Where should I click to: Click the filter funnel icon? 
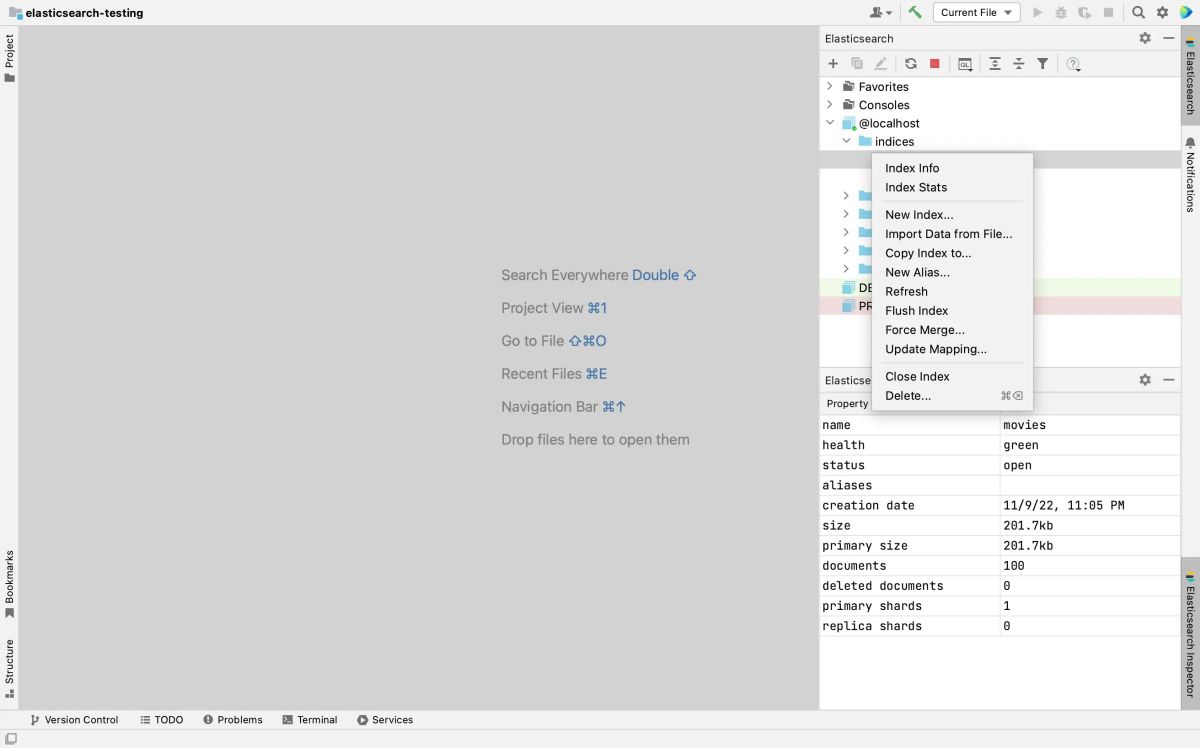1043,63
